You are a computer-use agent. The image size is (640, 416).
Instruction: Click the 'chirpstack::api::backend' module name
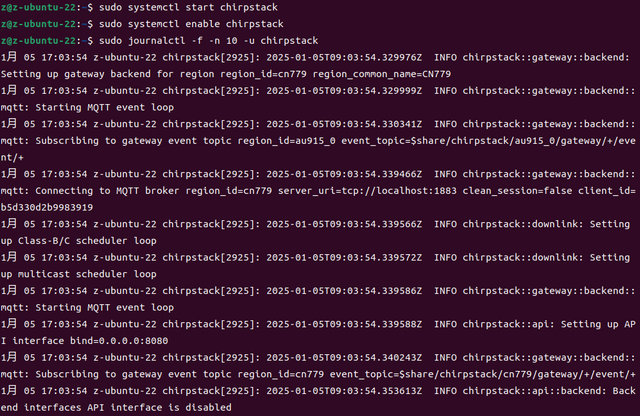527,390
